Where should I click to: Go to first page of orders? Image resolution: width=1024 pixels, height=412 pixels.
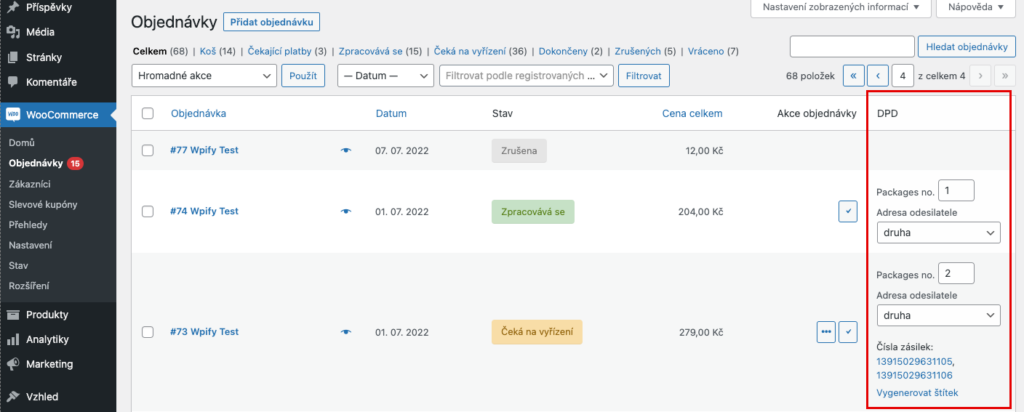(853, 75)
